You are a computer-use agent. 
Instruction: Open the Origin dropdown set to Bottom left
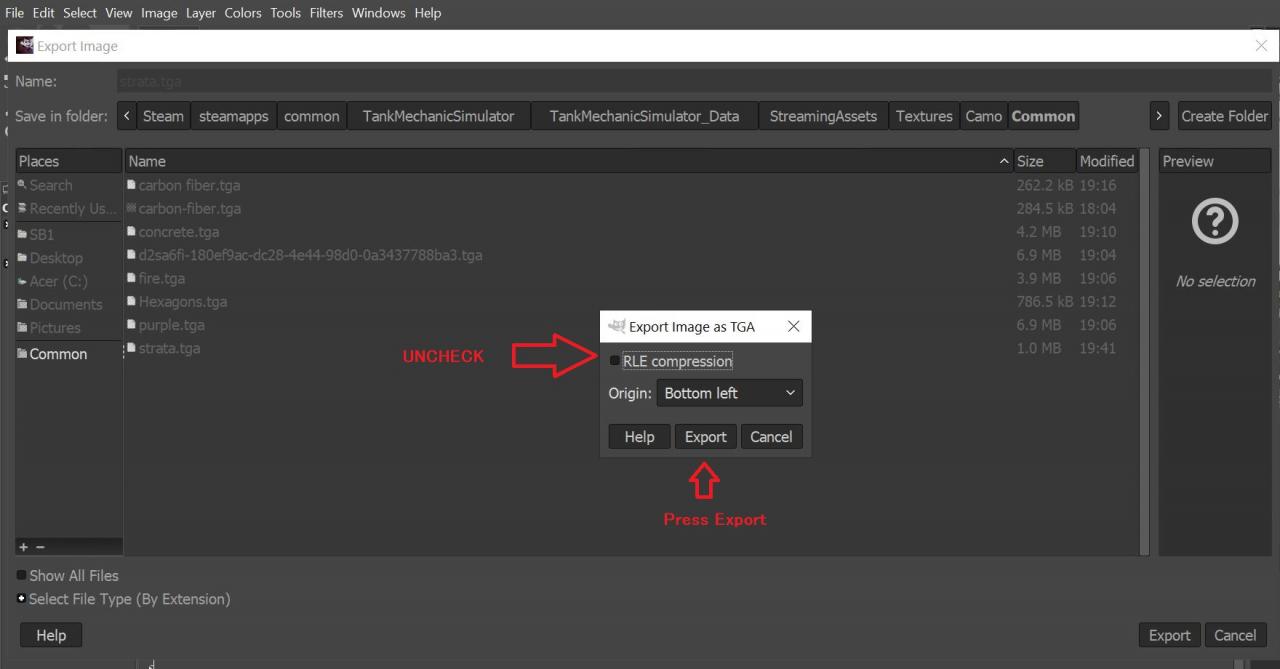(729, 393)
